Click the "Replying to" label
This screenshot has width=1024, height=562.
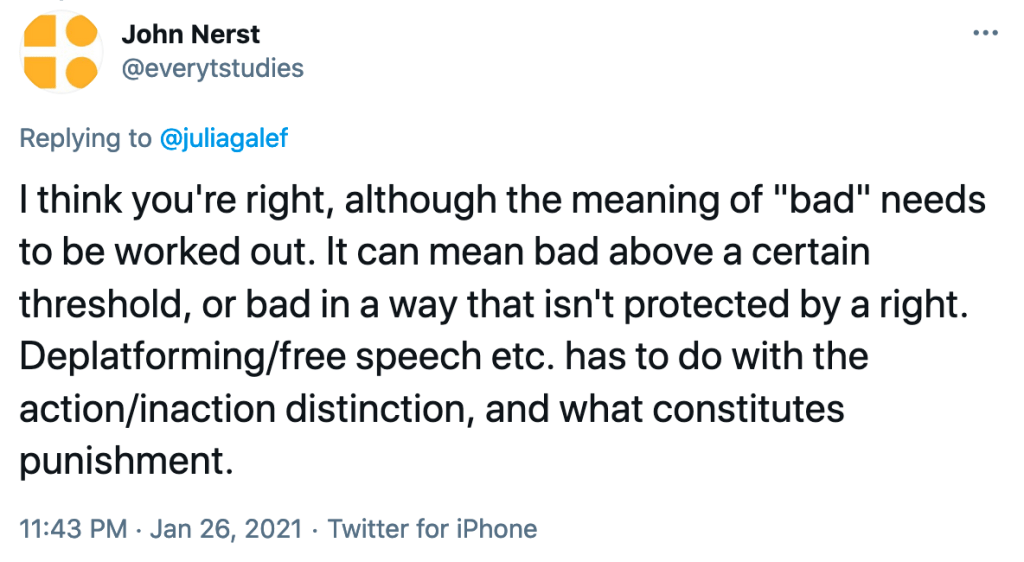[x=86, y=139]
